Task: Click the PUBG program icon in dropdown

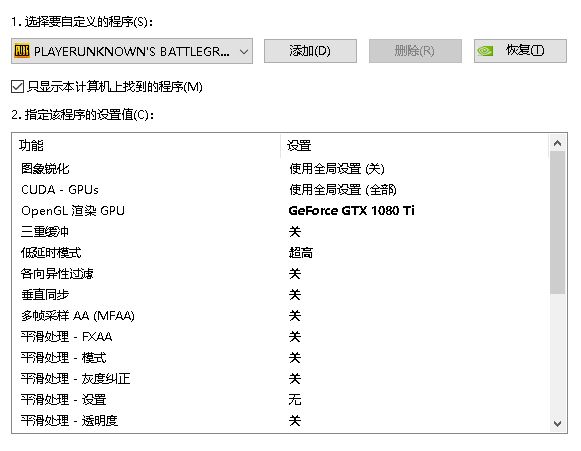Action: [21, 51]
